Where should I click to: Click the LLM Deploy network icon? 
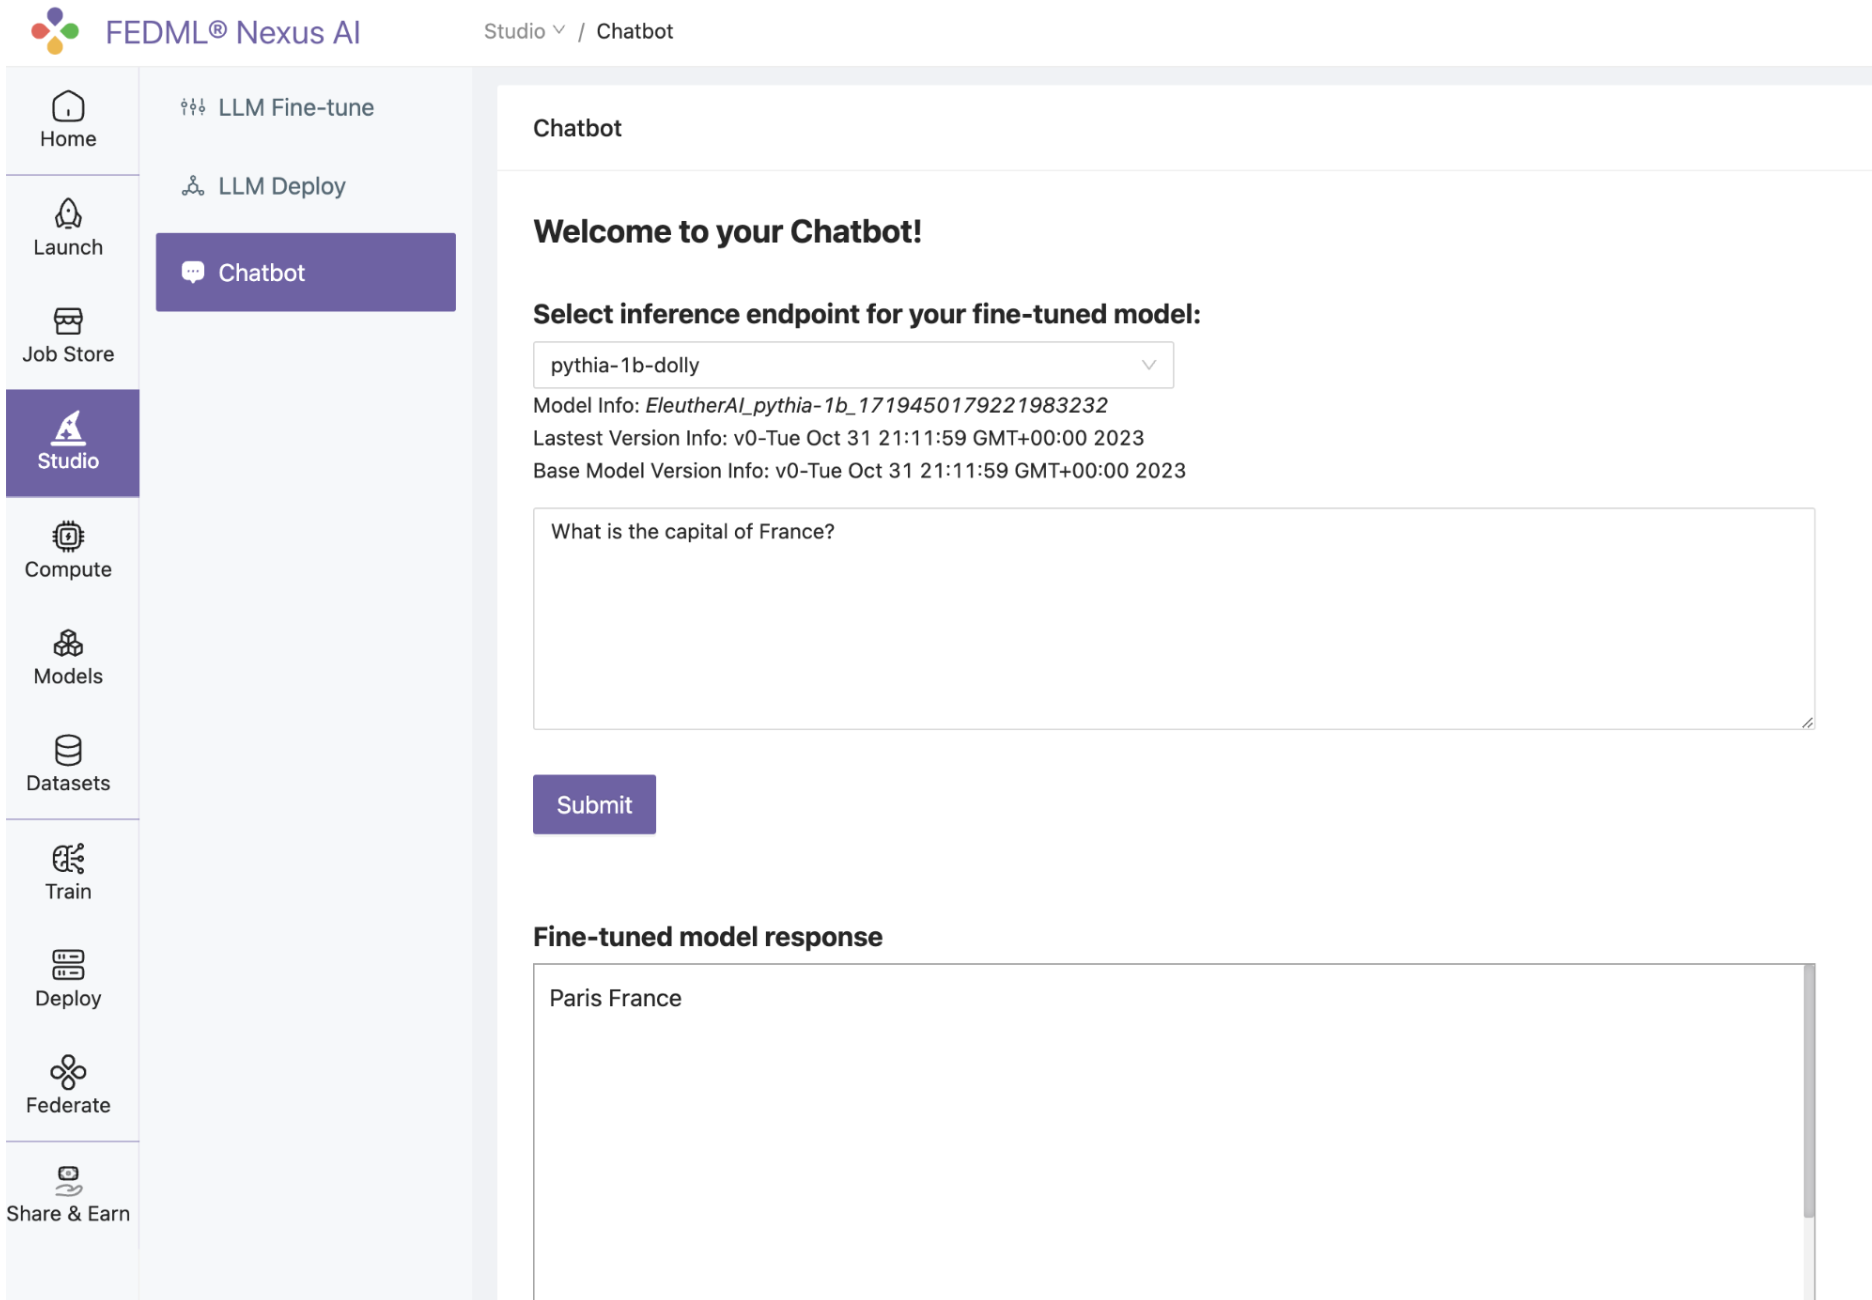coord(193,186)
